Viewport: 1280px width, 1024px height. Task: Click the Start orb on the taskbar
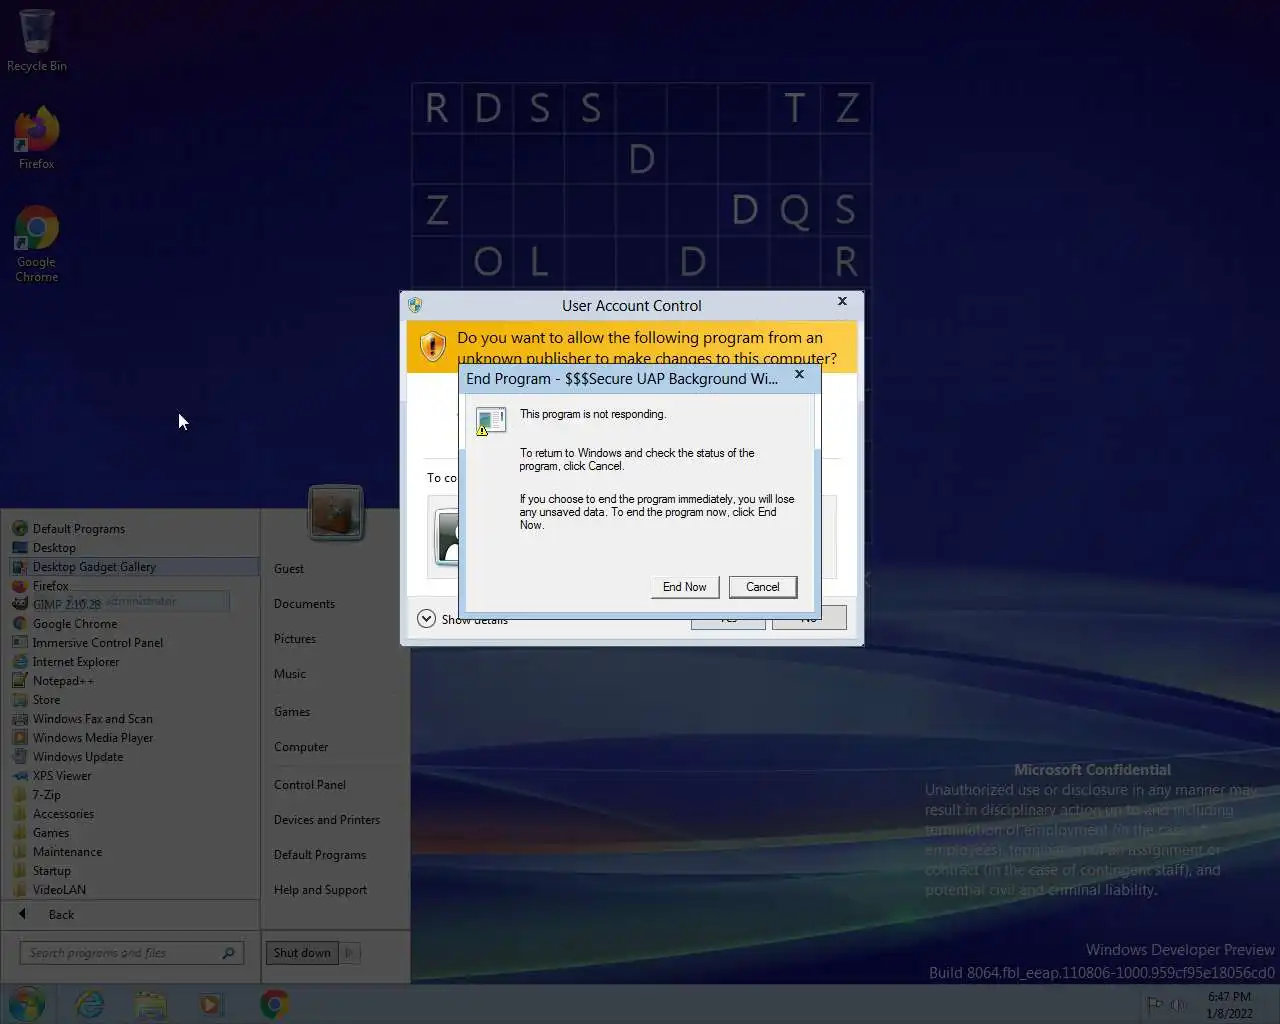(x=27, y=1003)
